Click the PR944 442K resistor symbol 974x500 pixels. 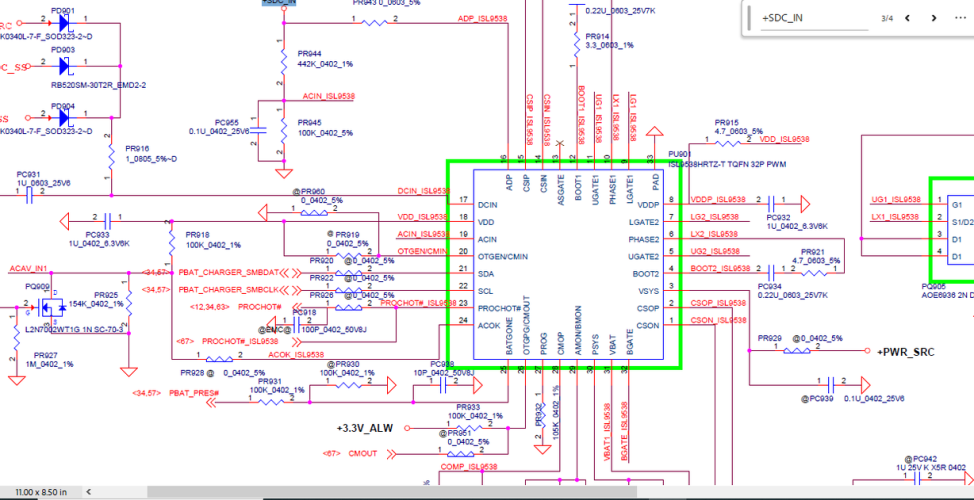tap(283, 63)
